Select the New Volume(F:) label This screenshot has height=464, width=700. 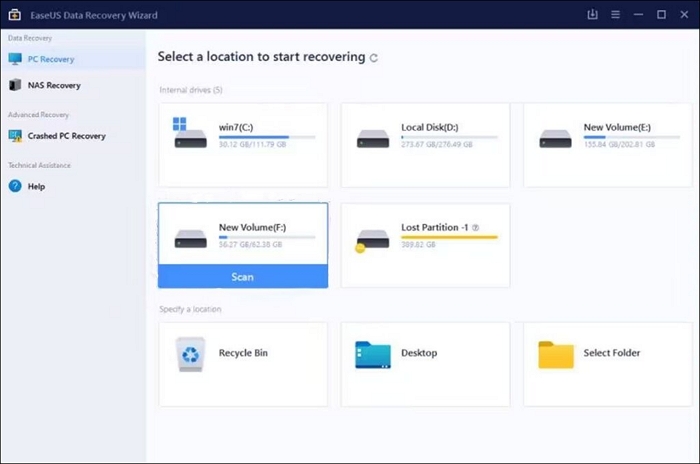pos(252,227)
